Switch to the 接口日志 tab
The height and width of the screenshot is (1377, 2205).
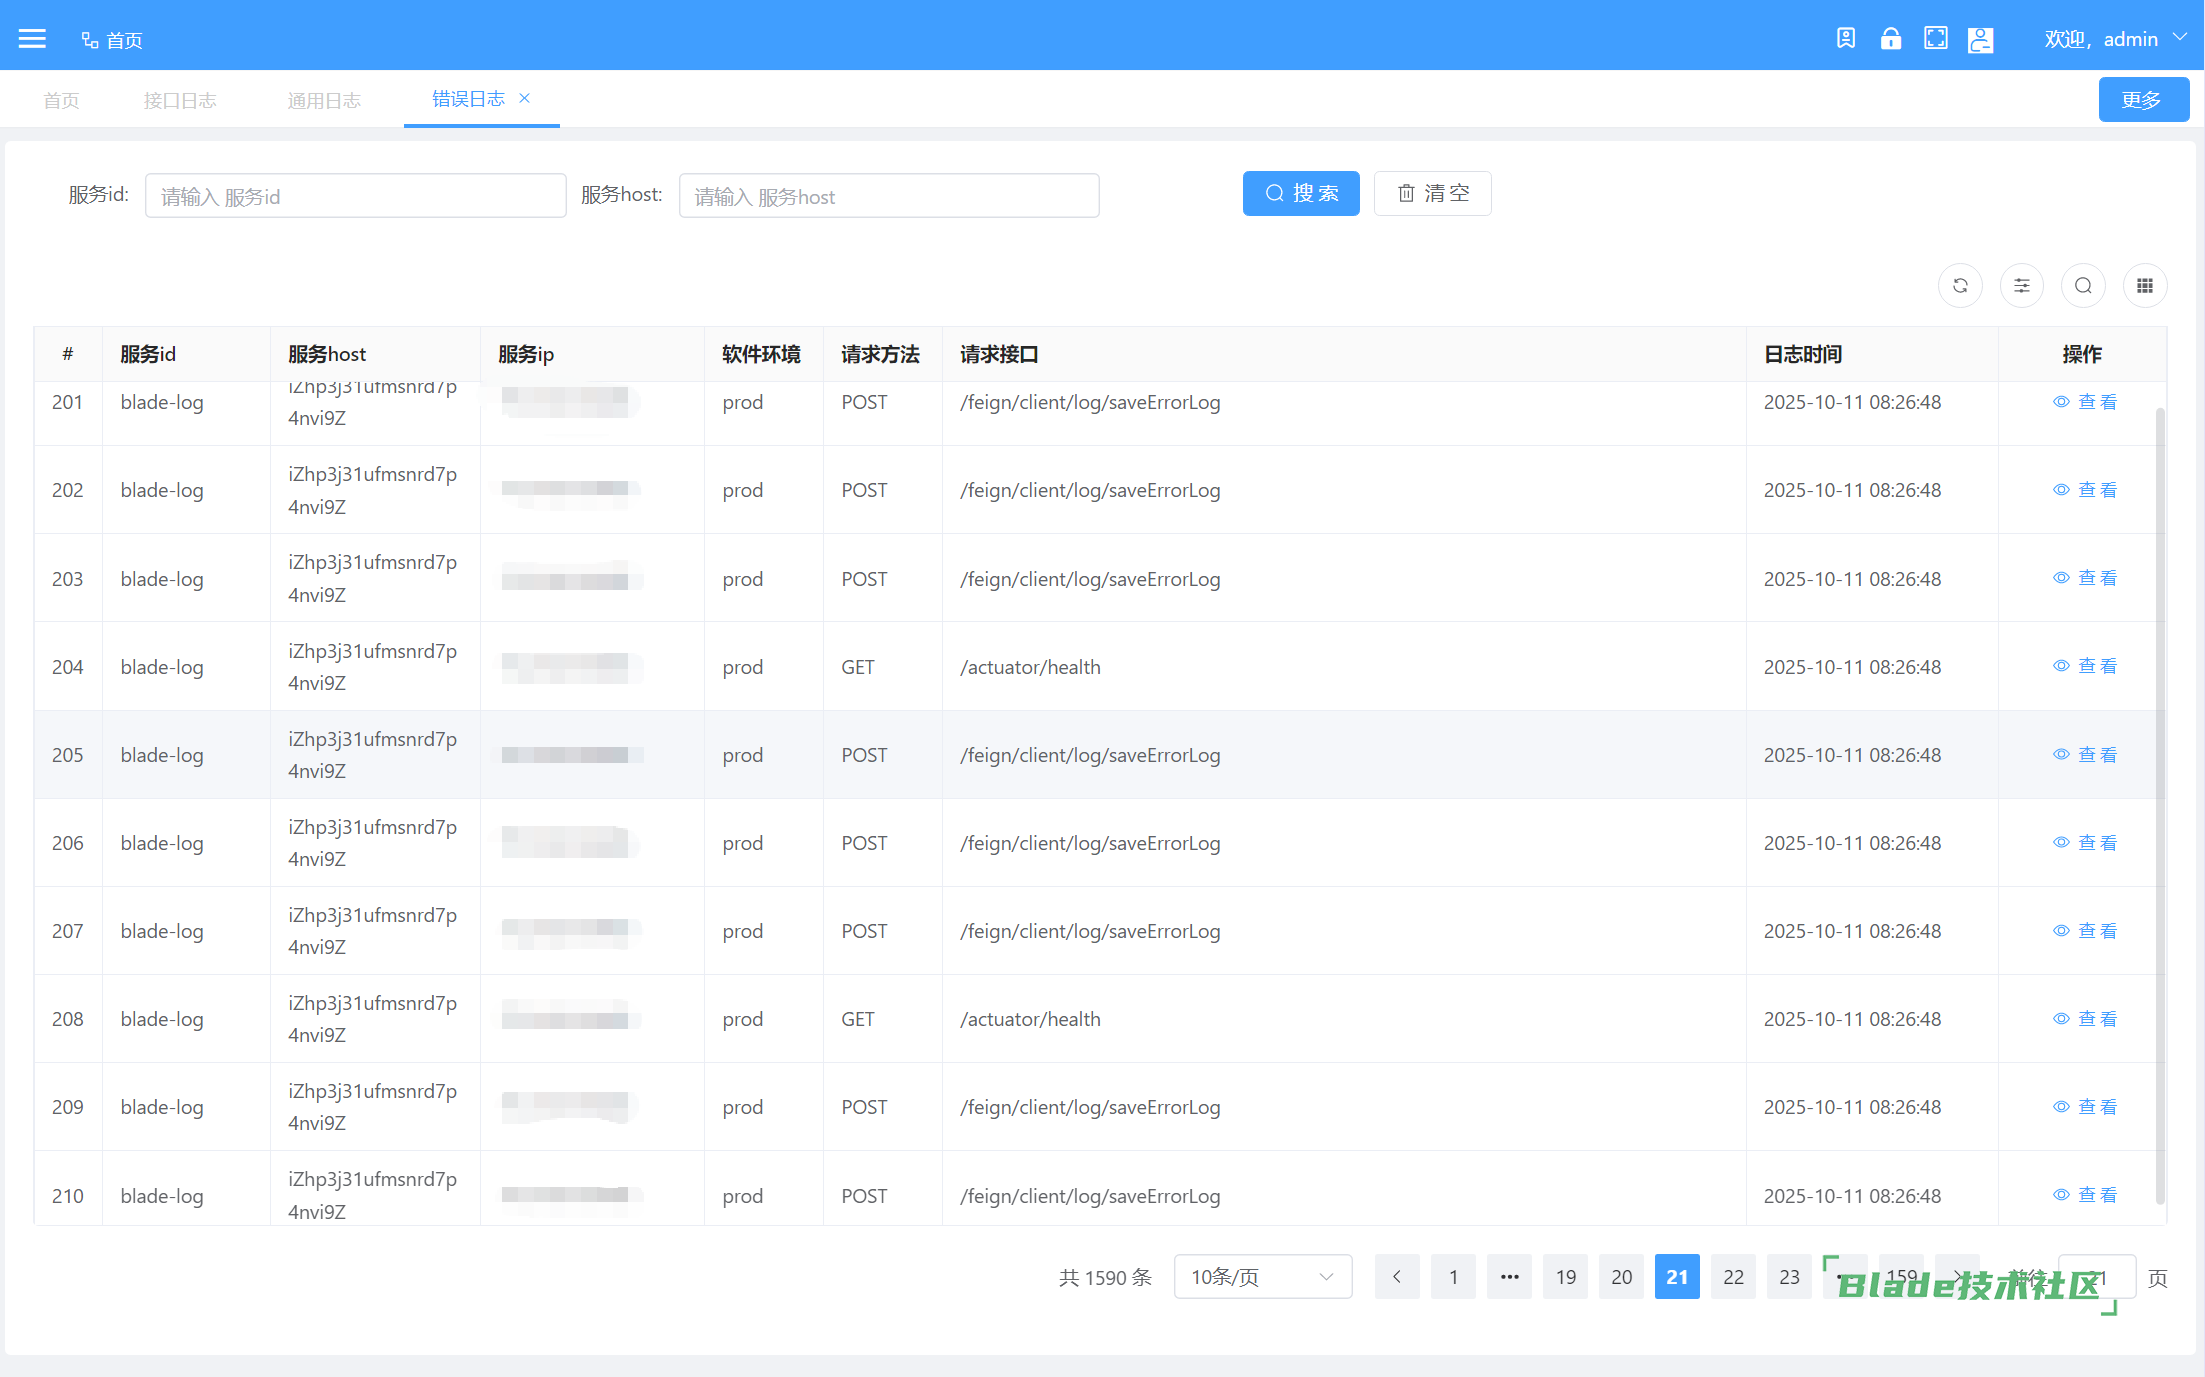[x=180, y=100]
